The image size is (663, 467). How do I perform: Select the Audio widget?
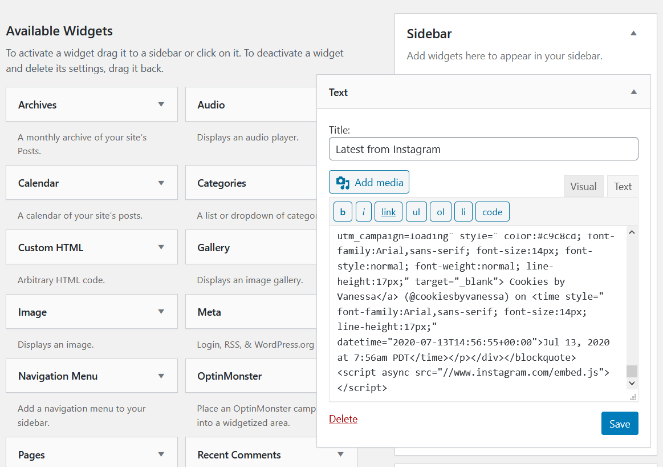pyautogui.click(x=251, y=105)
